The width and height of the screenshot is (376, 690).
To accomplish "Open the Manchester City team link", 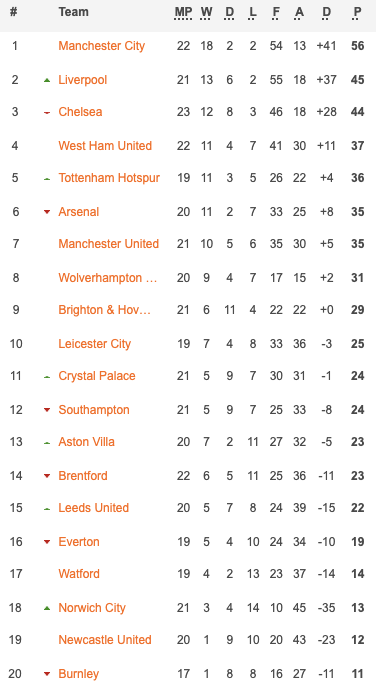I will pyautogui.click(x=102, y=46).
